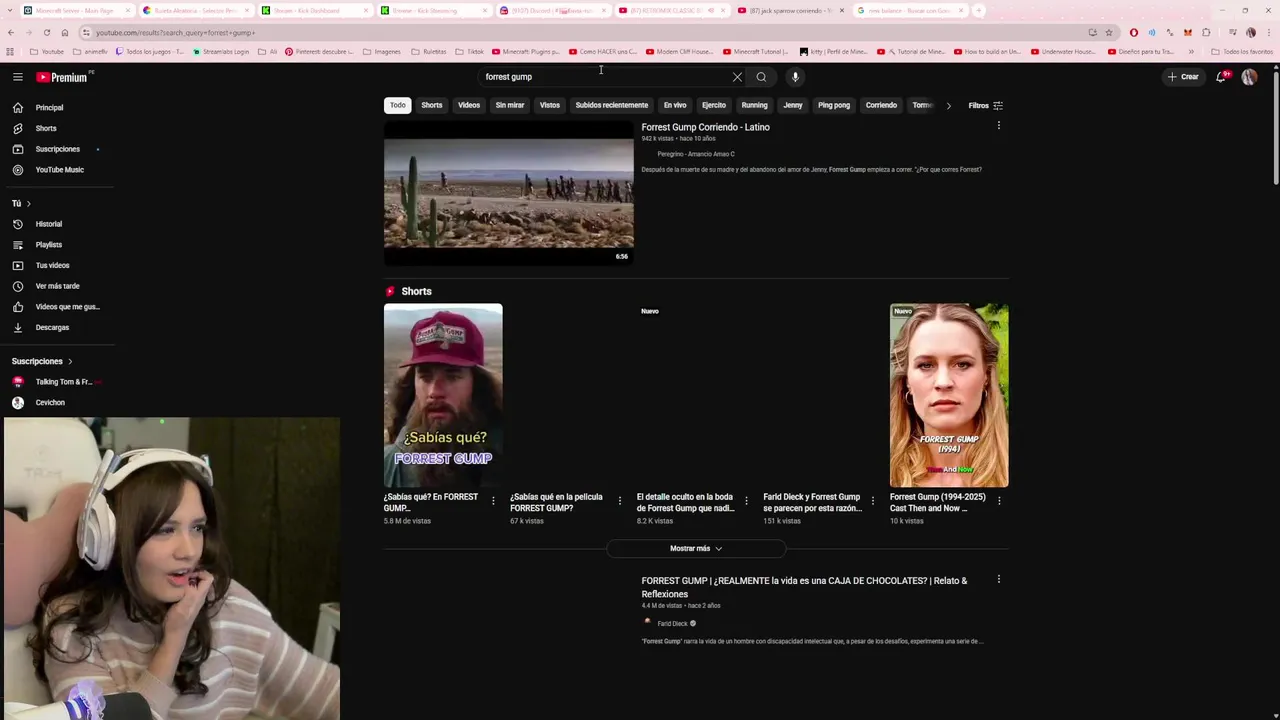The width and height of the screenshot is (1280, 720).
Task: Open the YouTube hamburger guide menu
Action: pos(18,77)
